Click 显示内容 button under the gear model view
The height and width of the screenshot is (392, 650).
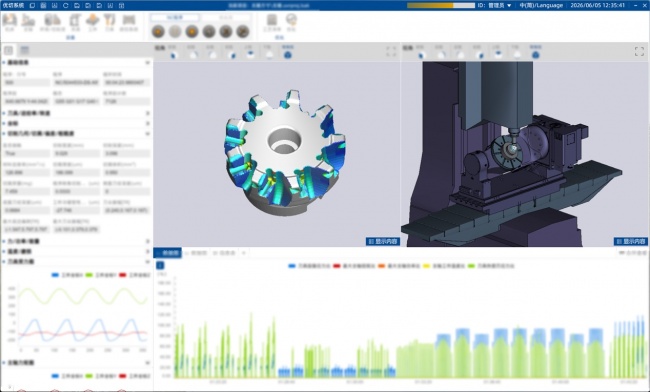pos(383,241)
